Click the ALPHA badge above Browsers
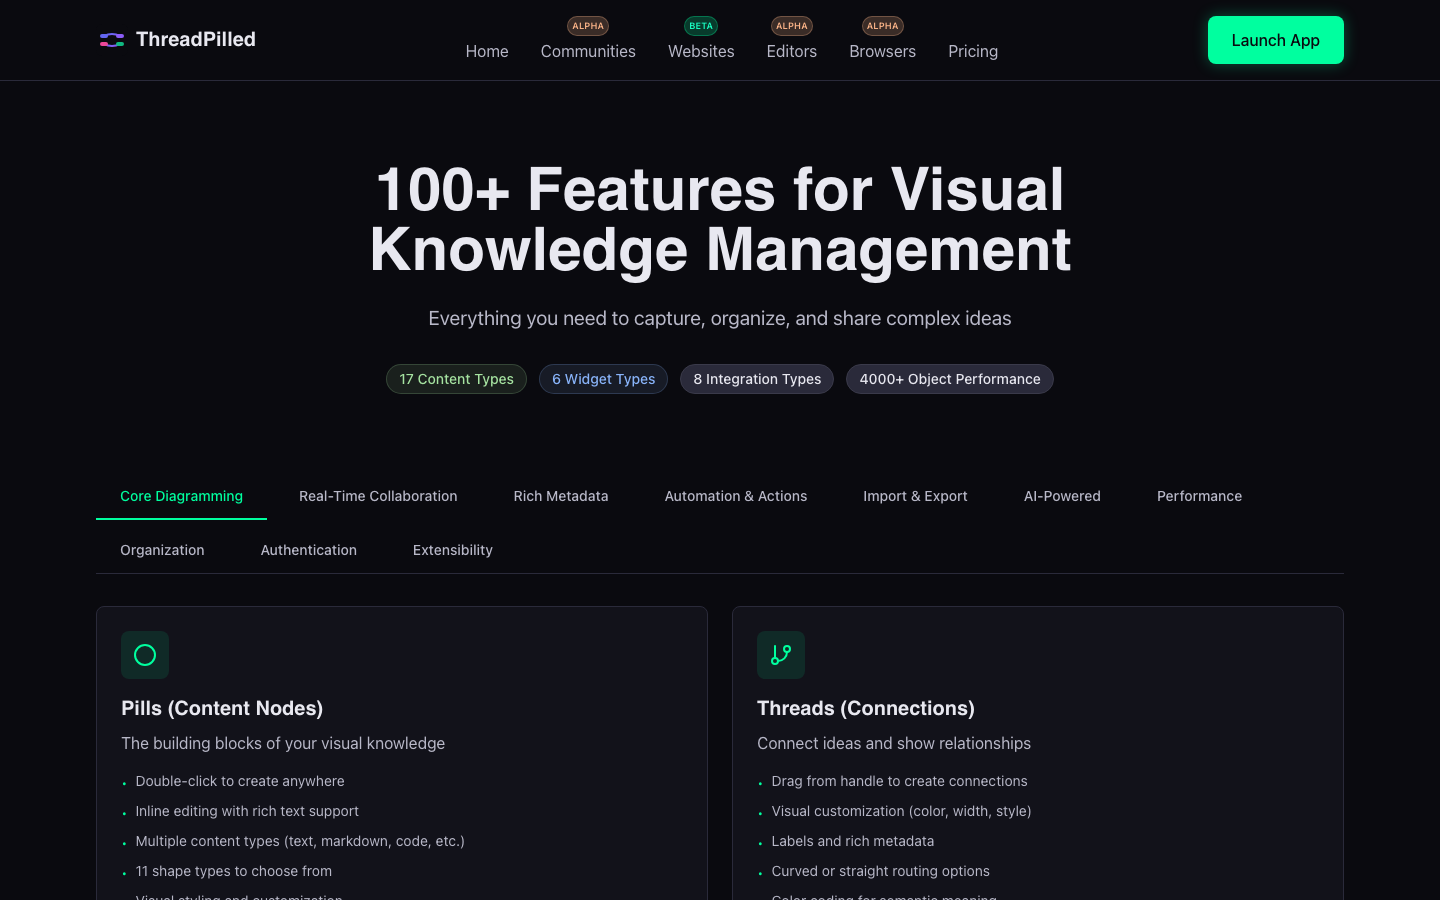Screen dimensions: 1440x900 (883, 26)
